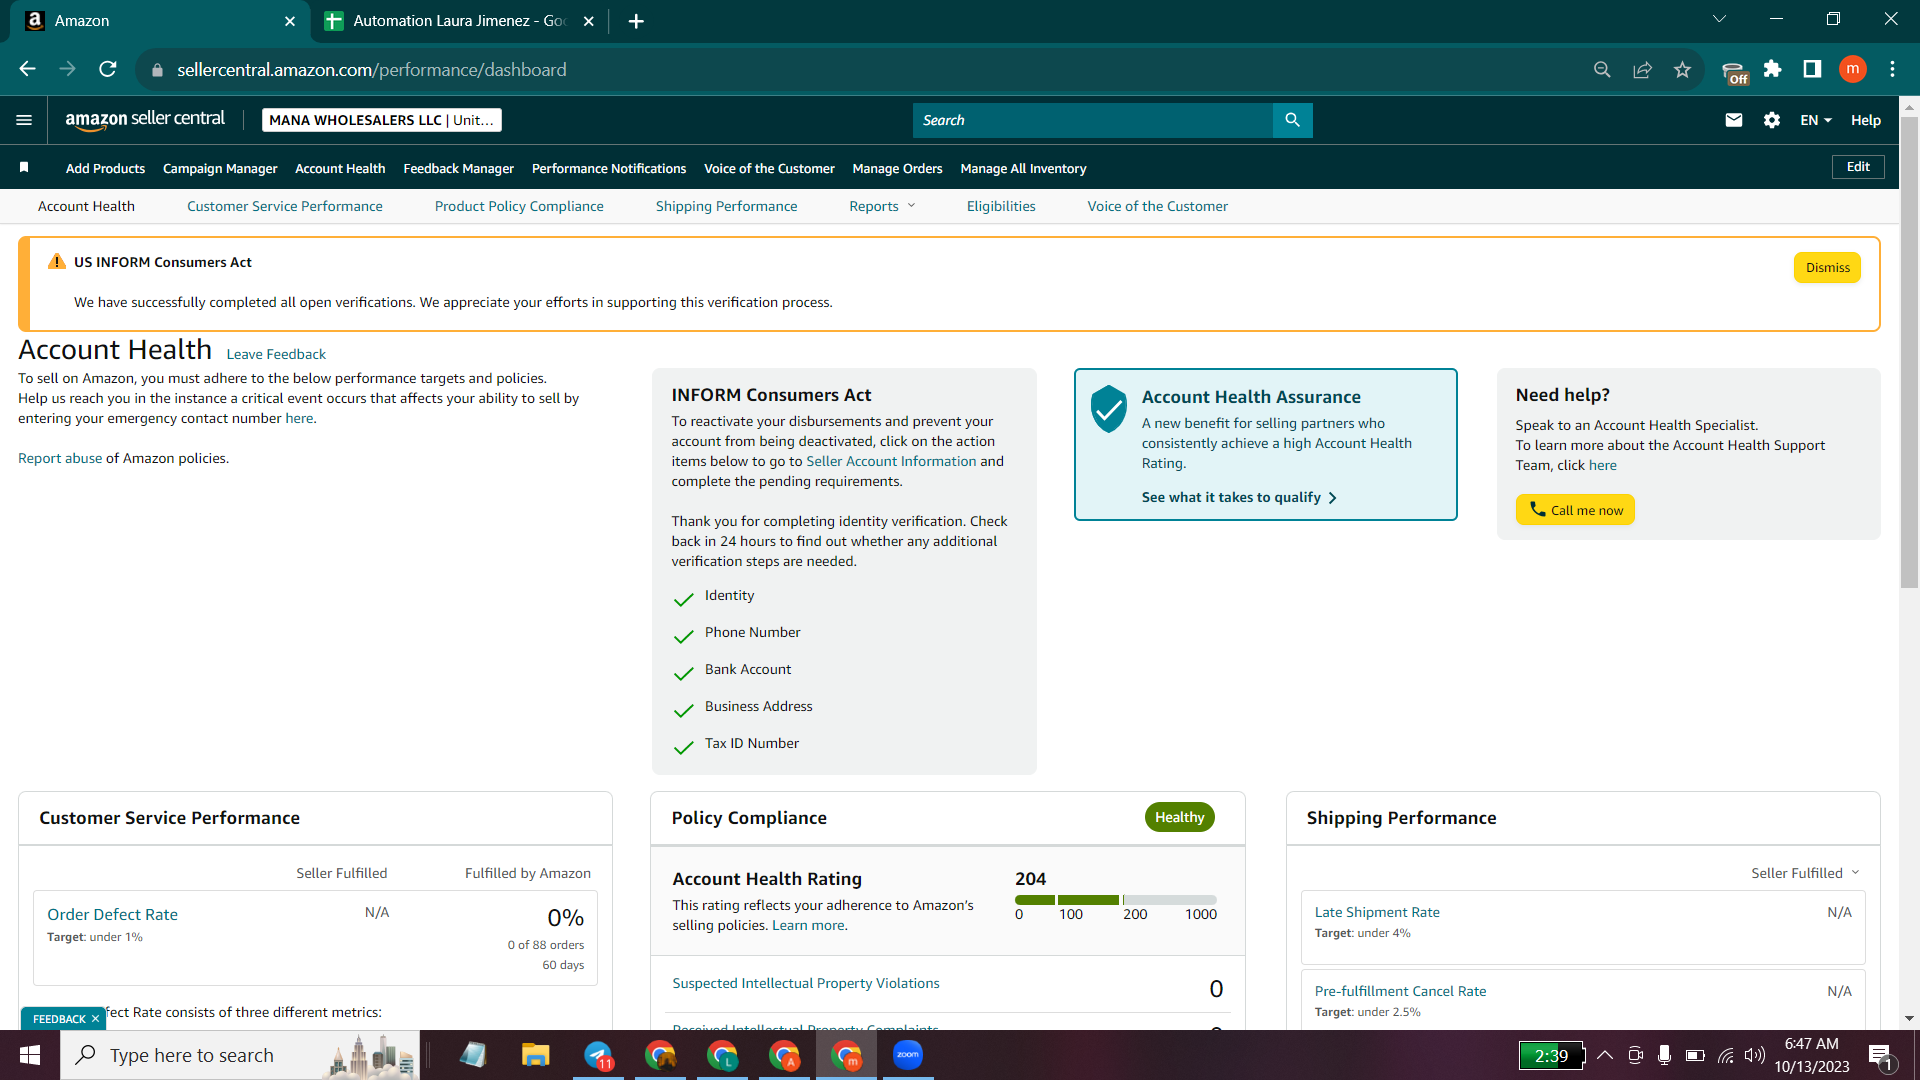
Task: Switch to the Shipping Performance tab
Action: 727,206
